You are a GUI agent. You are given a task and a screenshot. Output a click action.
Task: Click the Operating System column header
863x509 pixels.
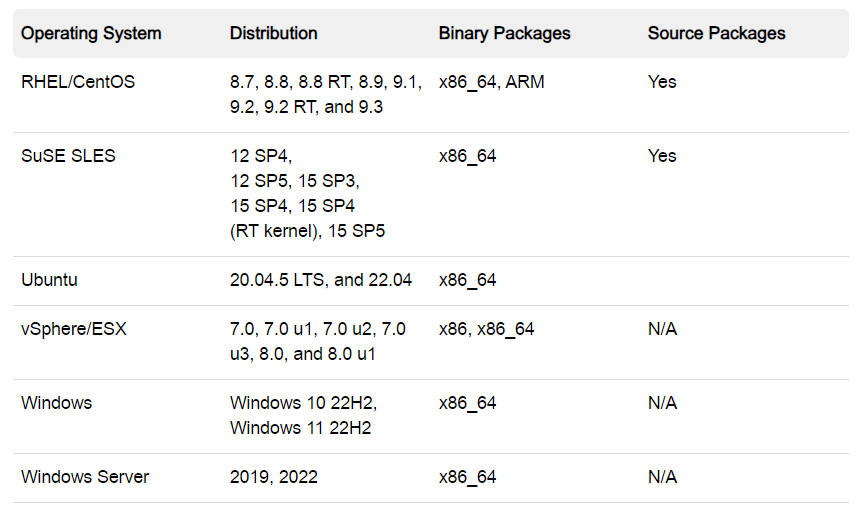[91, 33]
